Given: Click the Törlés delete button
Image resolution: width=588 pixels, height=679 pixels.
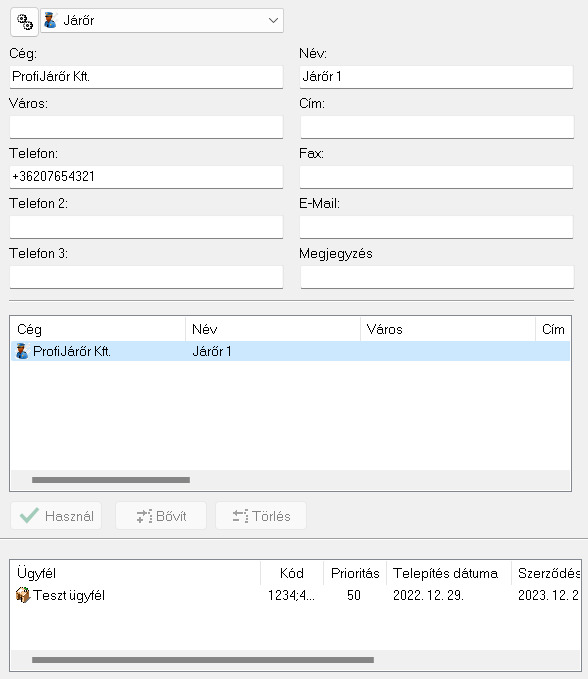Looking at the screenshot, I should point(261,516).
